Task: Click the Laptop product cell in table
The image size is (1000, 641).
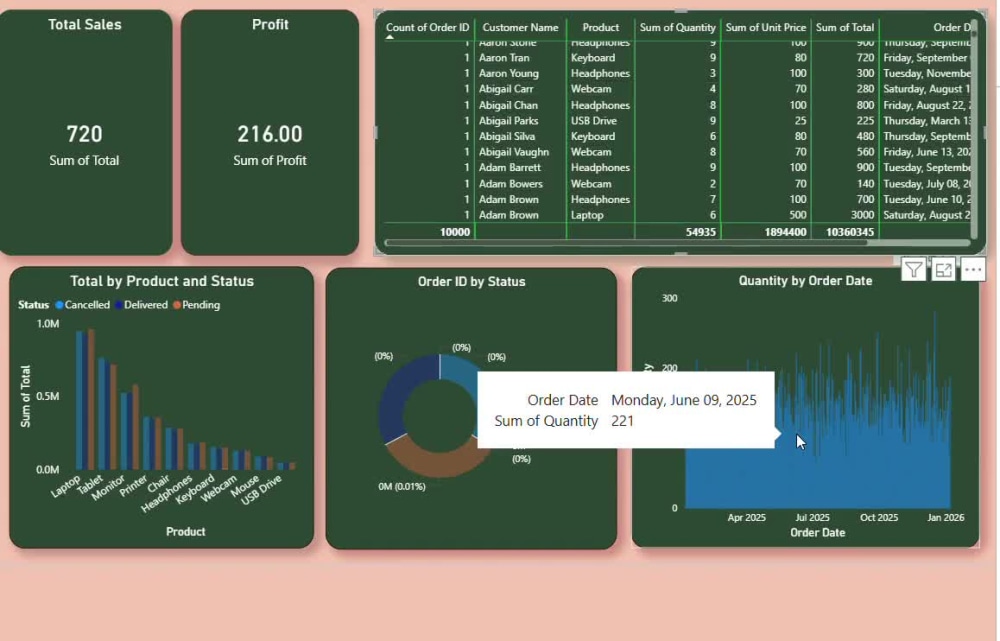Action: 587,215
